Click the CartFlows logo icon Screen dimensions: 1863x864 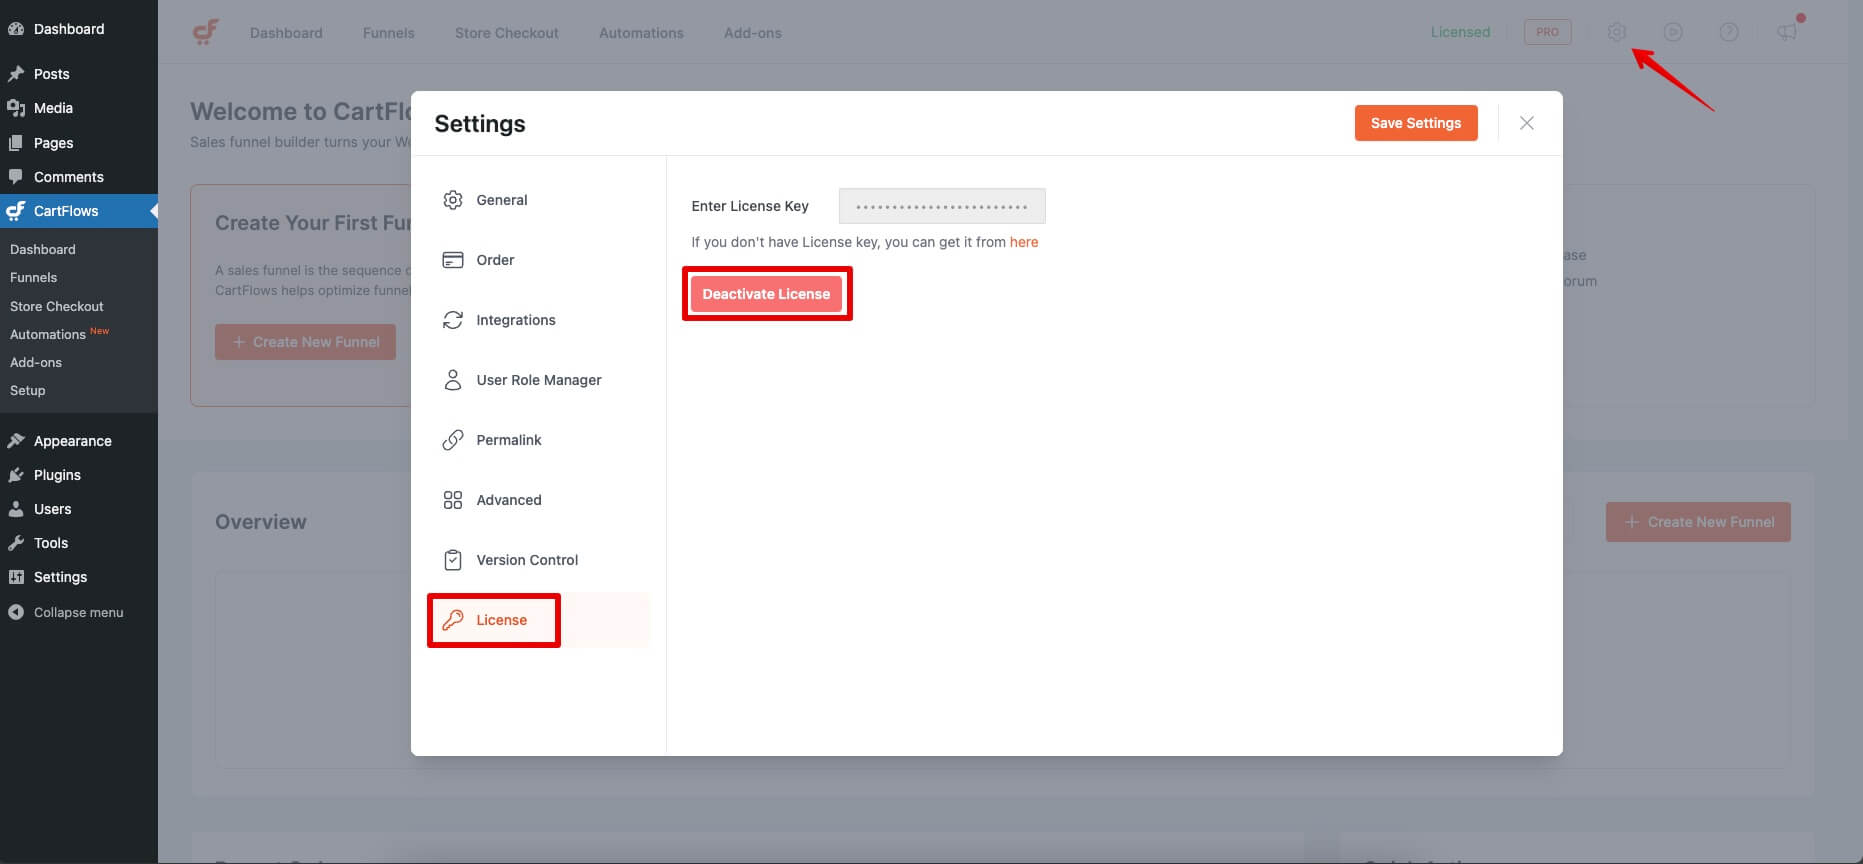[205, 32]
